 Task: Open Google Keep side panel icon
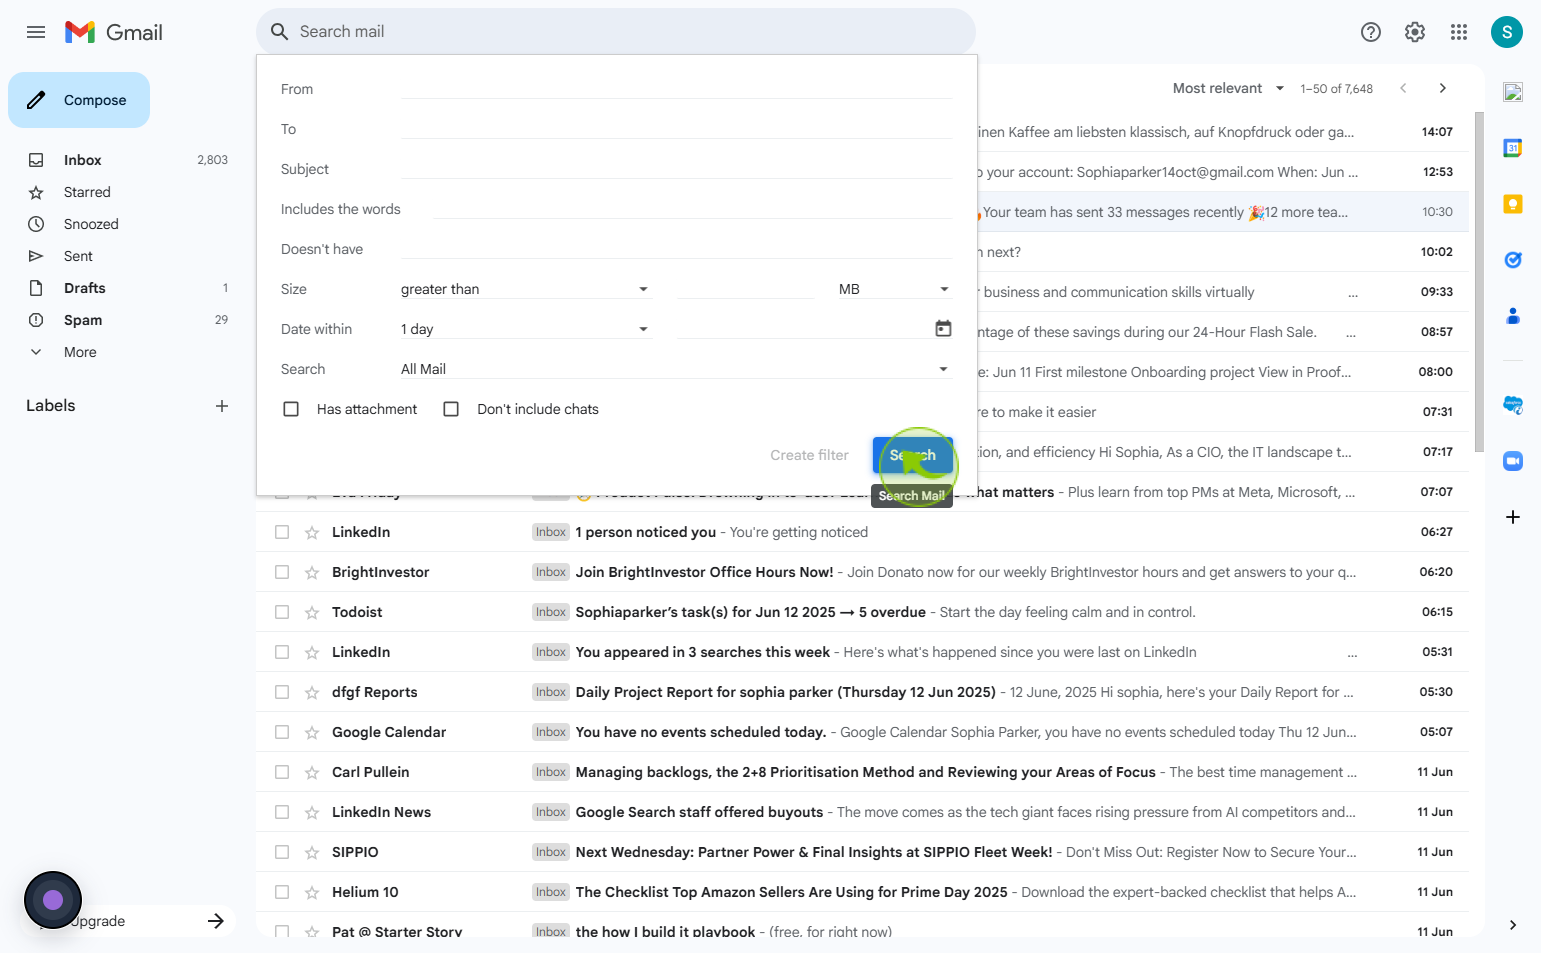tap(1513, 204)
